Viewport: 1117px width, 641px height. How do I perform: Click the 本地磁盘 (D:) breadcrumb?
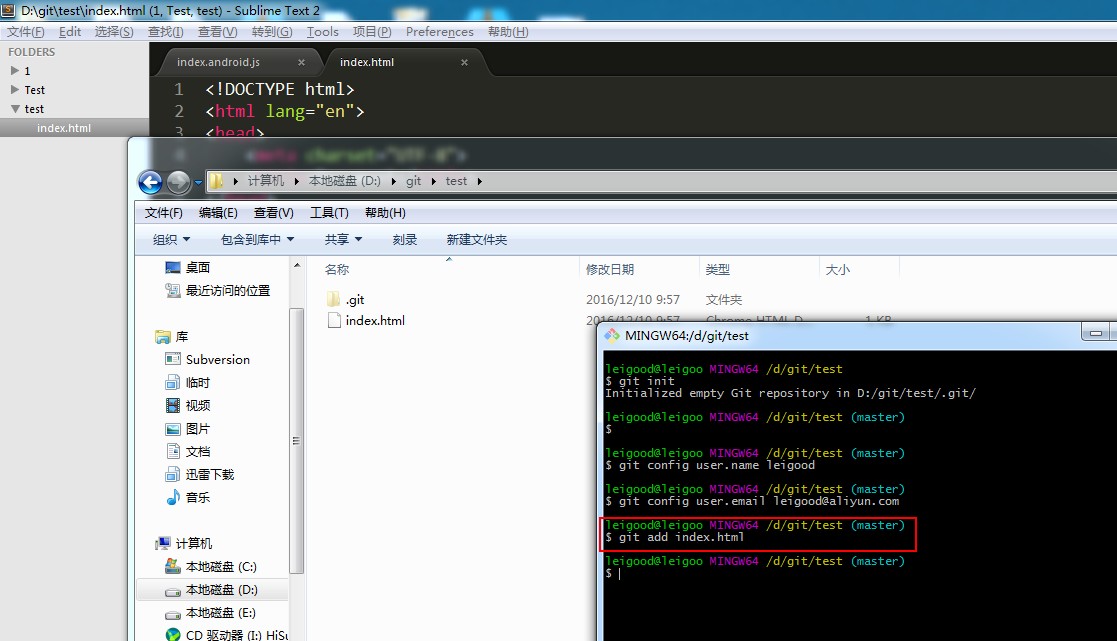[x=345, y=181]
